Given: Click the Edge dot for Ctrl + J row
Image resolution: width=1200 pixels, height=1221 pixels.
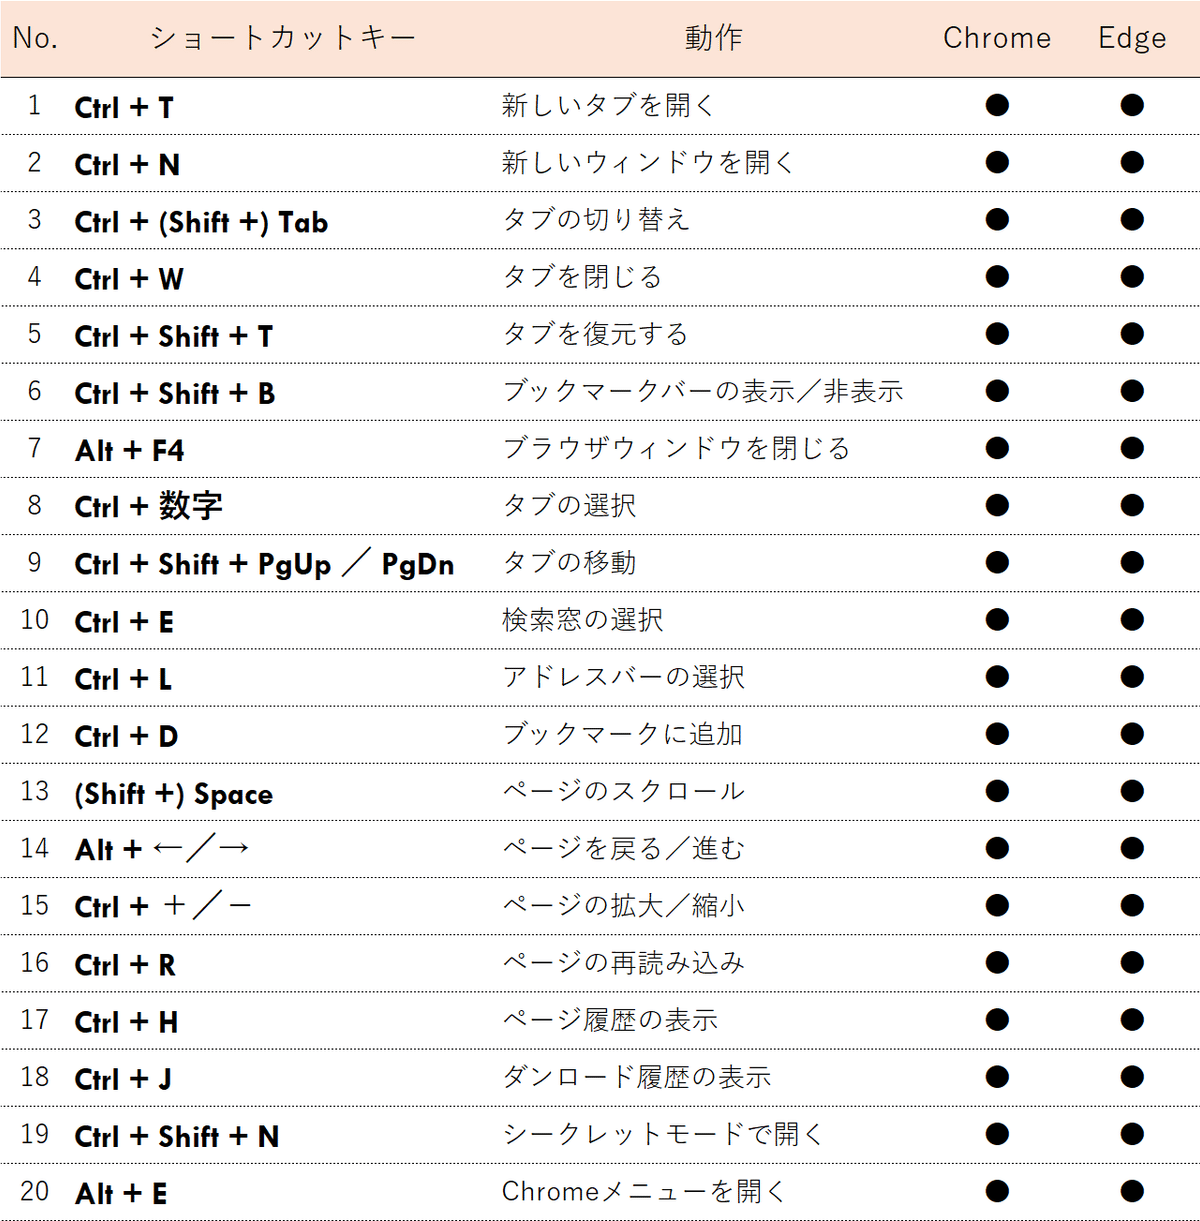Looking at the screenshot, I should [x=1131, y=1077].
